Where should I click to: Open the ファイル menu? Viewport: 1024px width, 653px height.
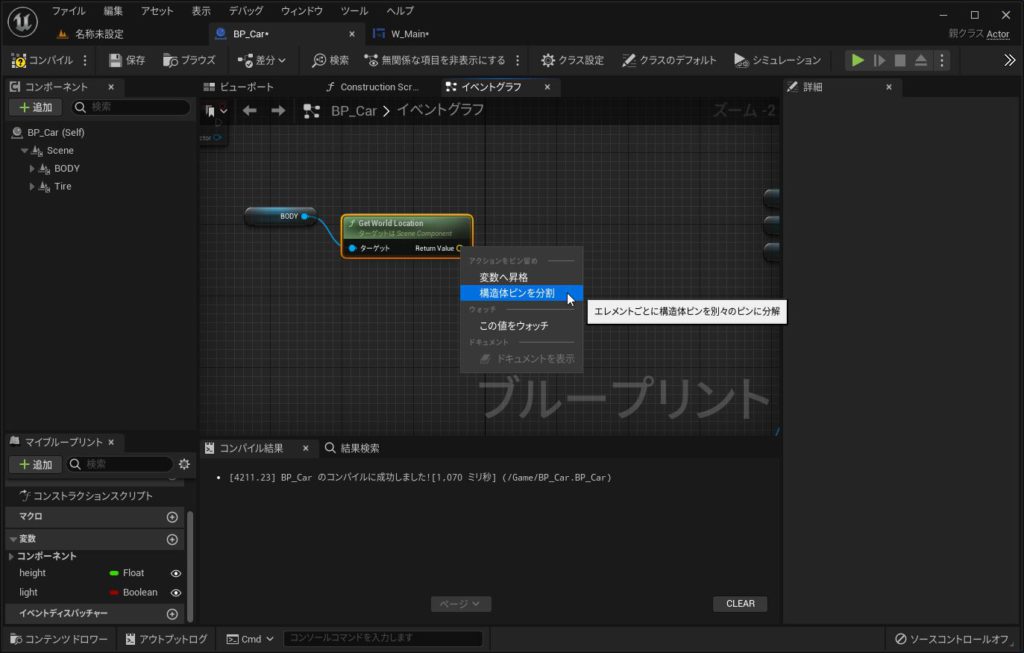click(x=69, y=11)
